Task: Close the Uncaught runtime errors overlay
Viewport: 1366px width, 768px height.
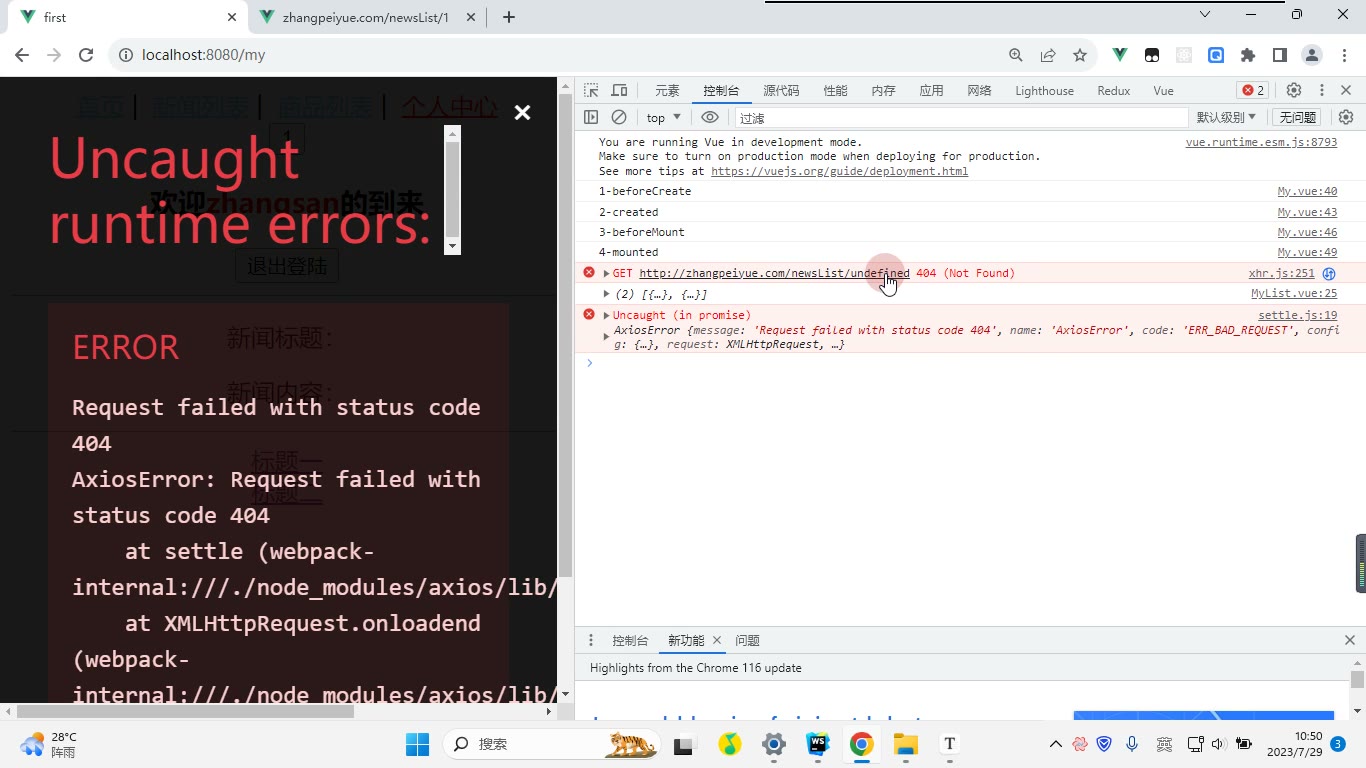Action: pos(522,113)
